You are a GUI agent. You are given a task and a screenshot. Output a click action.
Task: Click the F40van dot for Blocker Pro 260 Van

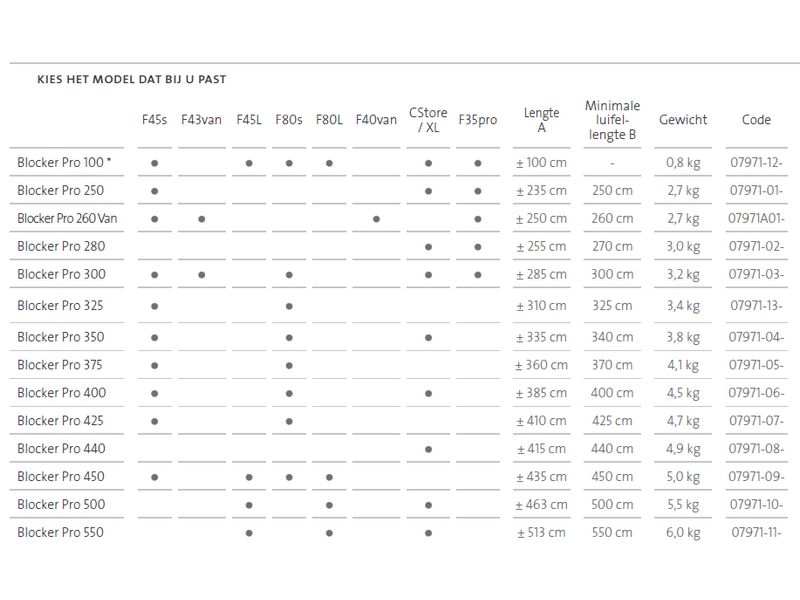(376, 218)
